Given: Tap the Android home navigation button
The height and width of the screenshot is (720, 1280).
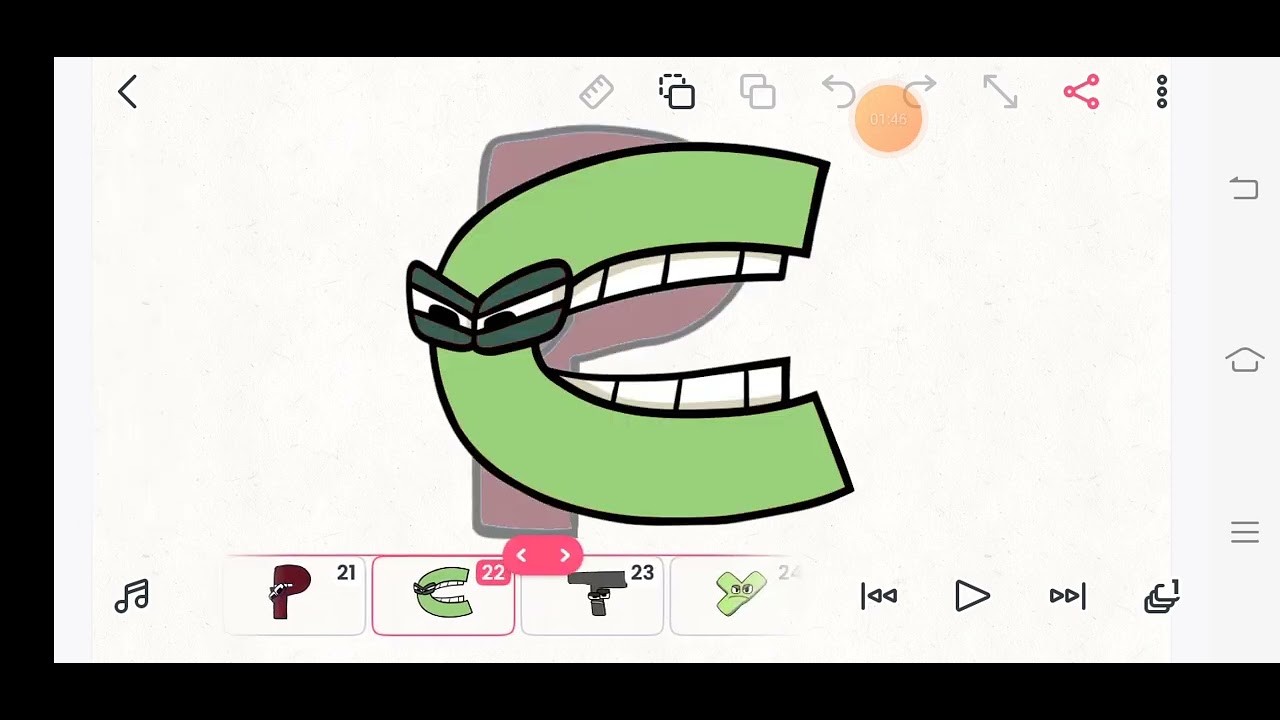Looking at the screenshot, I should [1245, 360].
